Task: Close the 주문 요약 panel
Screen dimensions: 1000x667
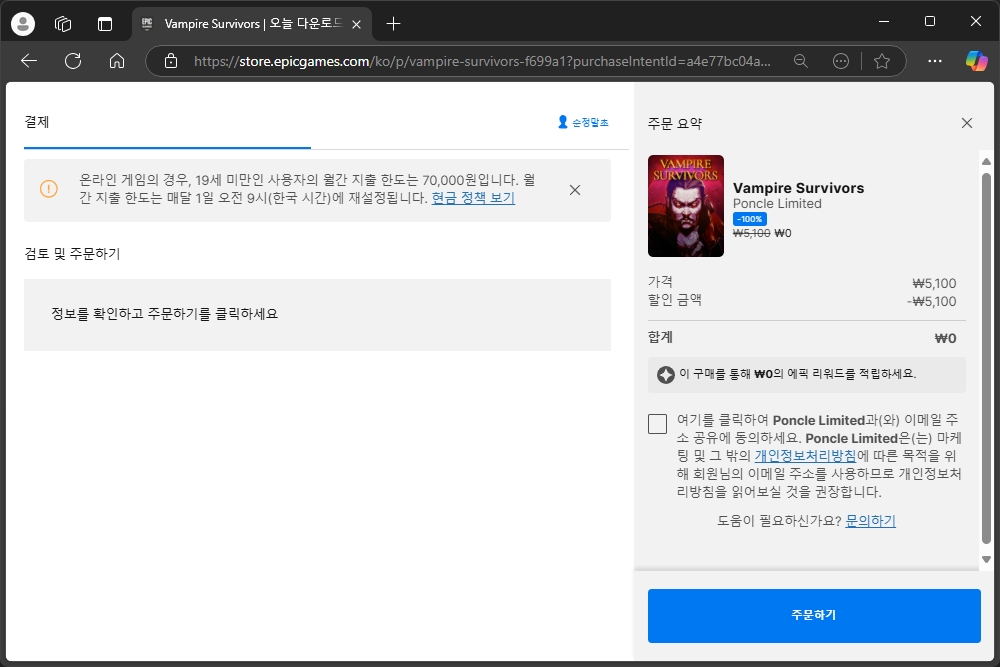Action: 967,123
